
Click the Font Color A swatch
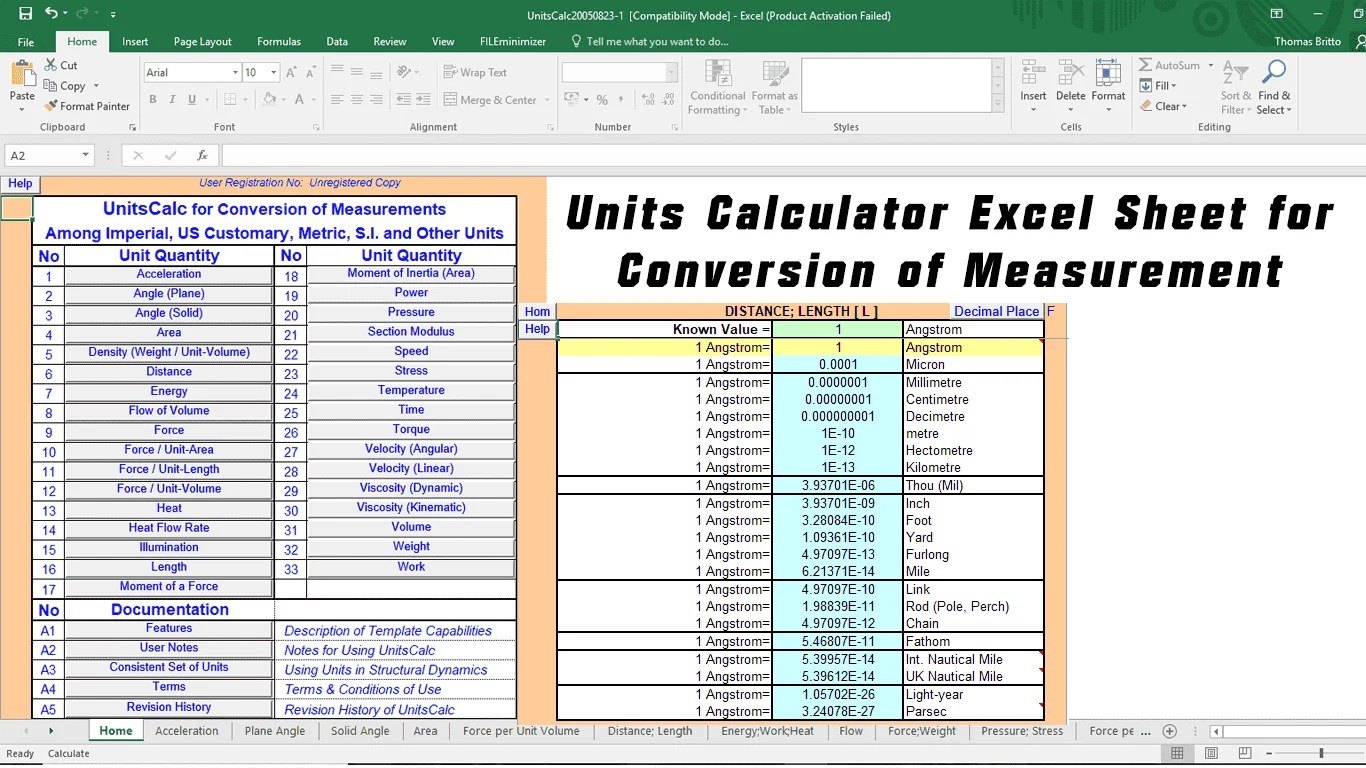[297, 100]
